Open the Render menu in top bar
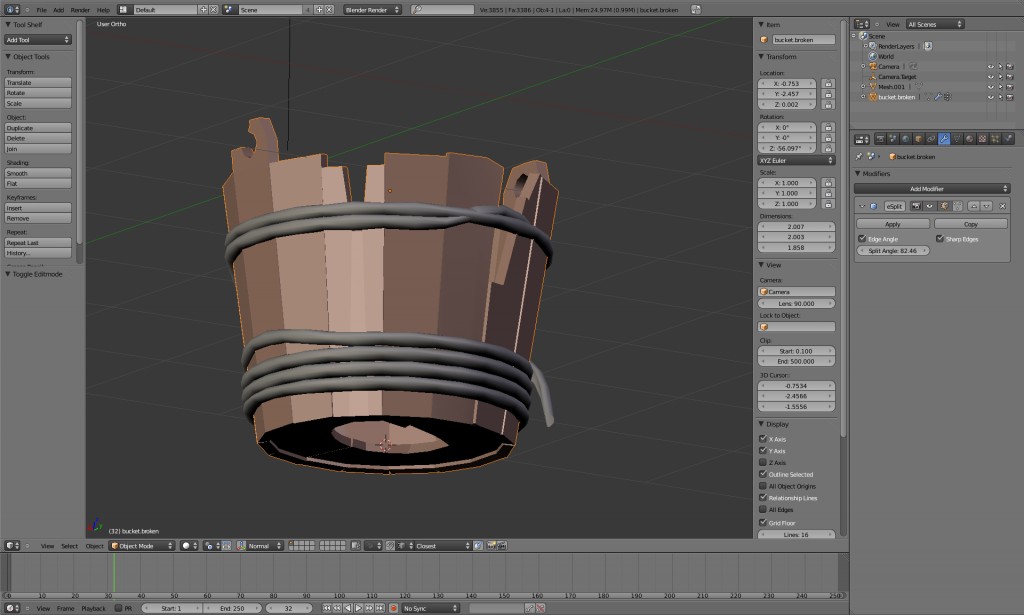Viewport: 1024px width, 615px height. point(80,9)
